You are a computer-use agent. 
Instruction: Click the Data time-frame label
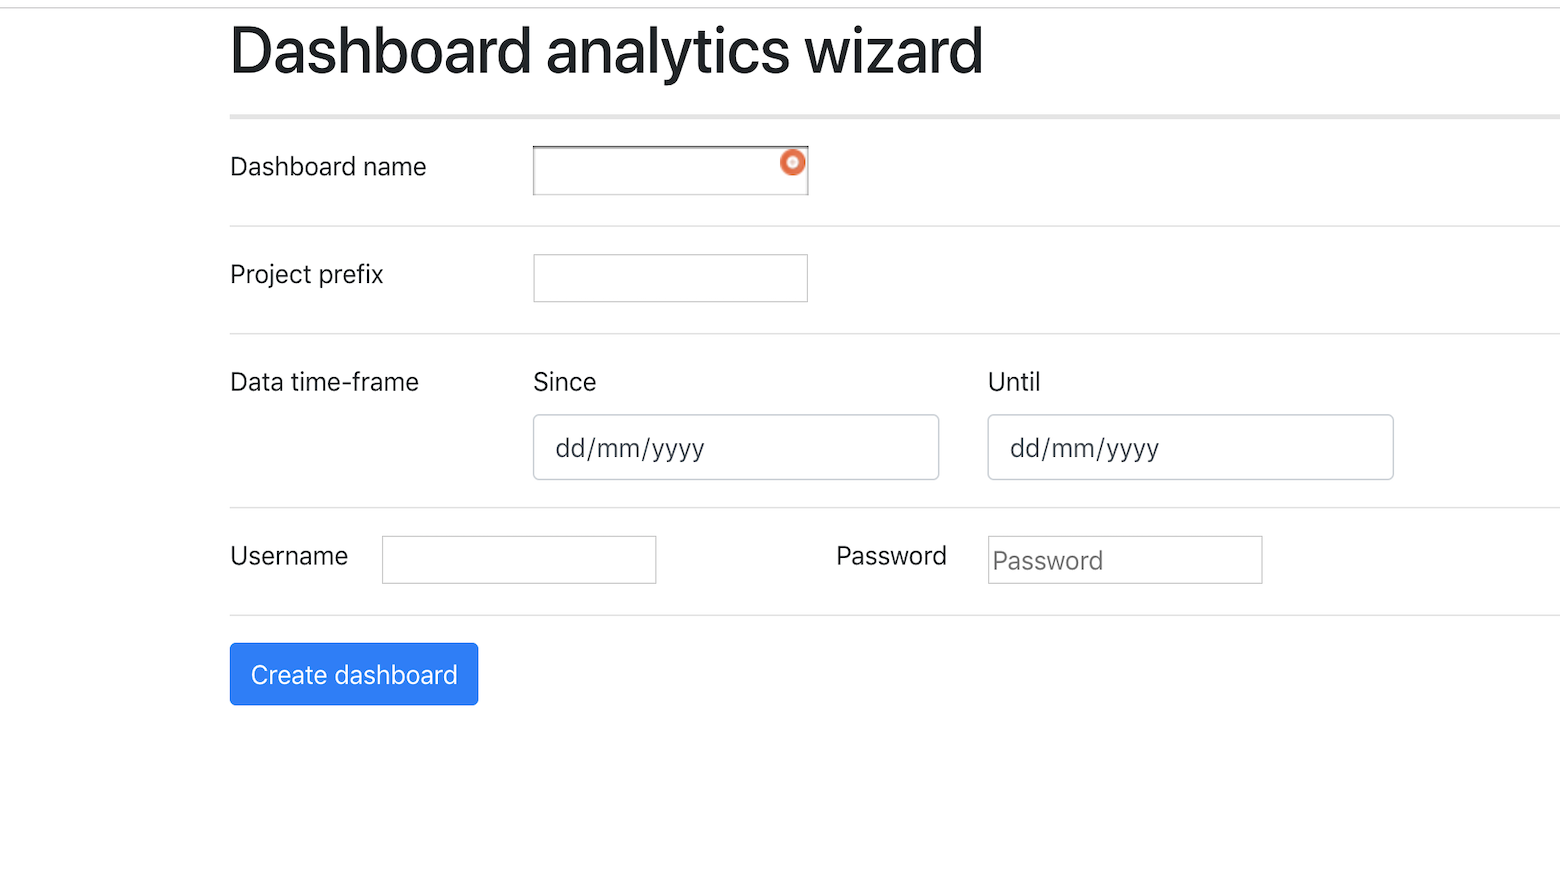[324, 382]
